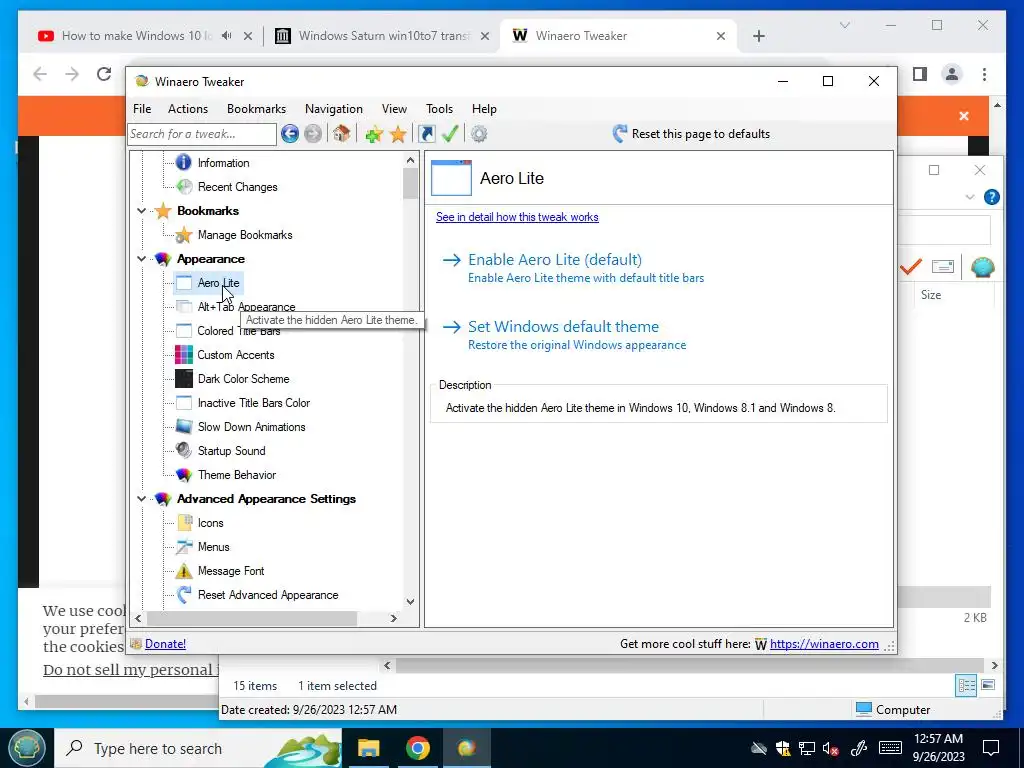This screenshot has width=1024, height=768.
Task: Open Chrome tab search dropdown chevron
Action: tap(844, 25)
